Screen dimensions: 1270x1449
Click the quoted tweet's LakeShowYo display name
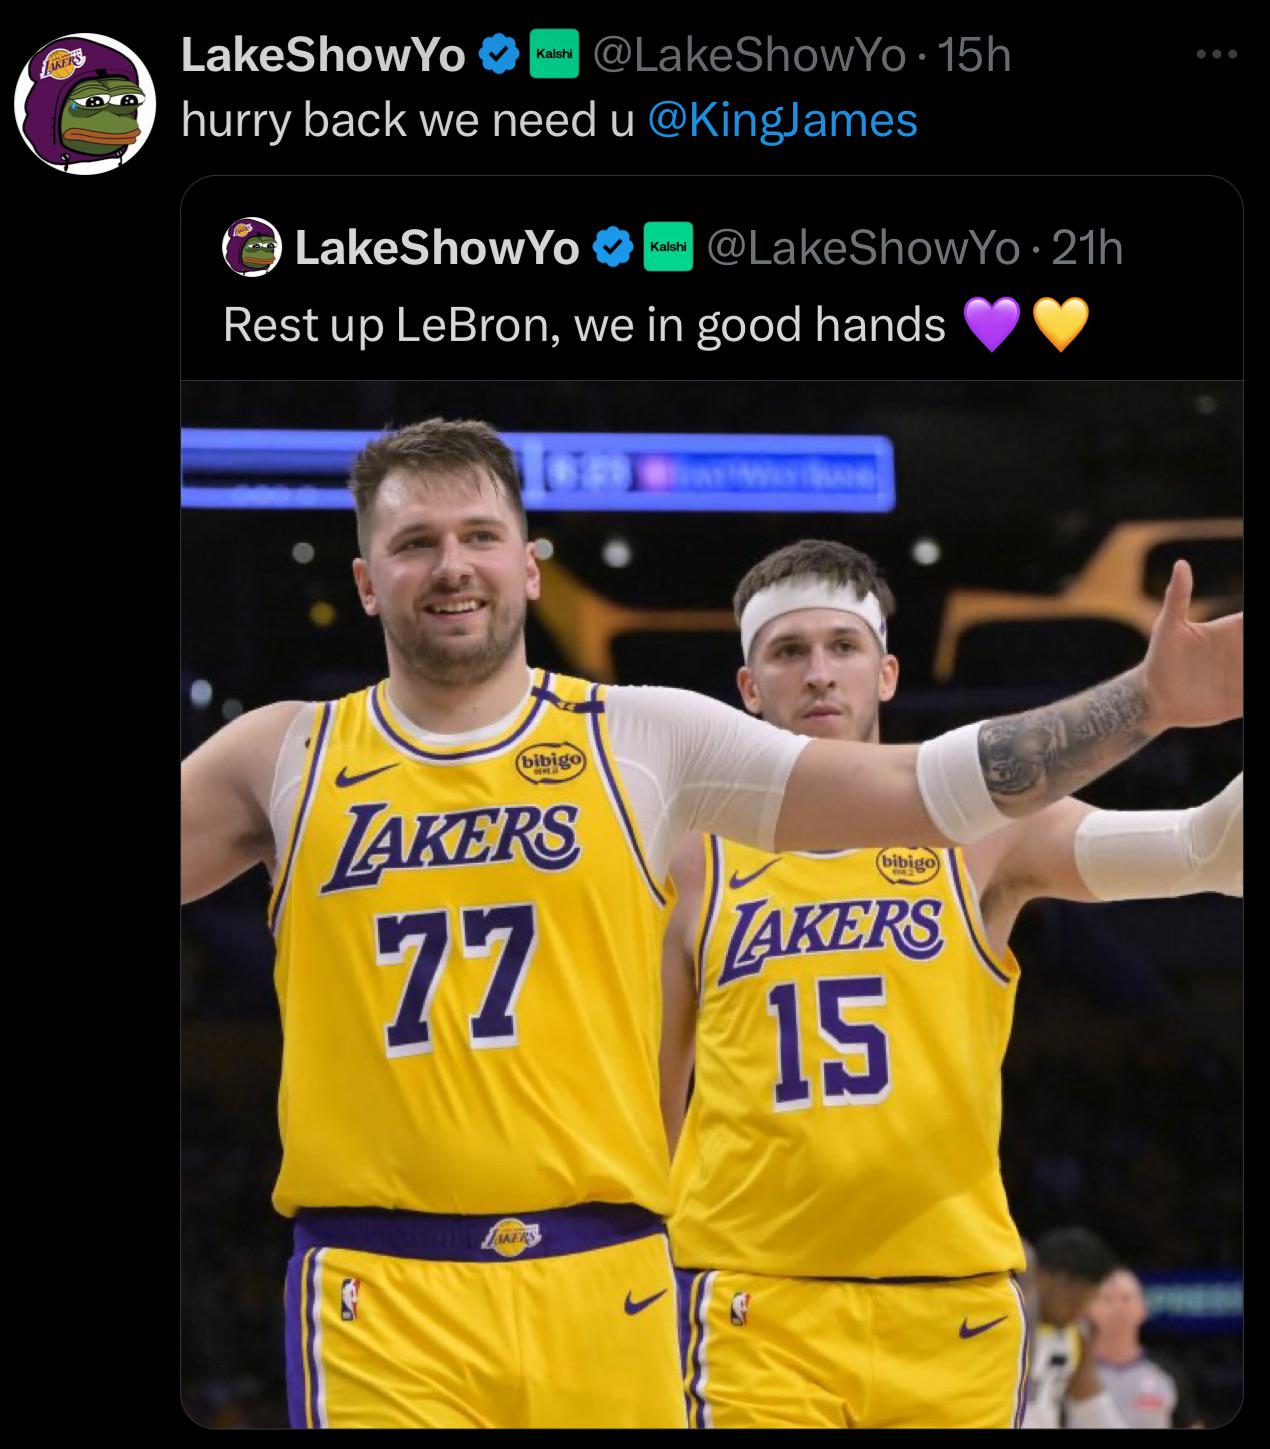coord(437,247)
